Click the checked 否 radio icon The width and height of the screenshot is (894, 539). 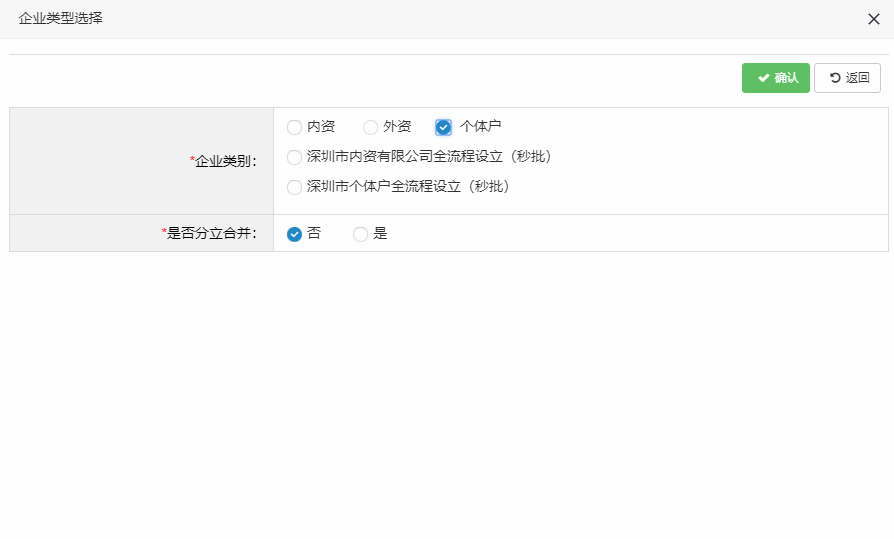294,234
